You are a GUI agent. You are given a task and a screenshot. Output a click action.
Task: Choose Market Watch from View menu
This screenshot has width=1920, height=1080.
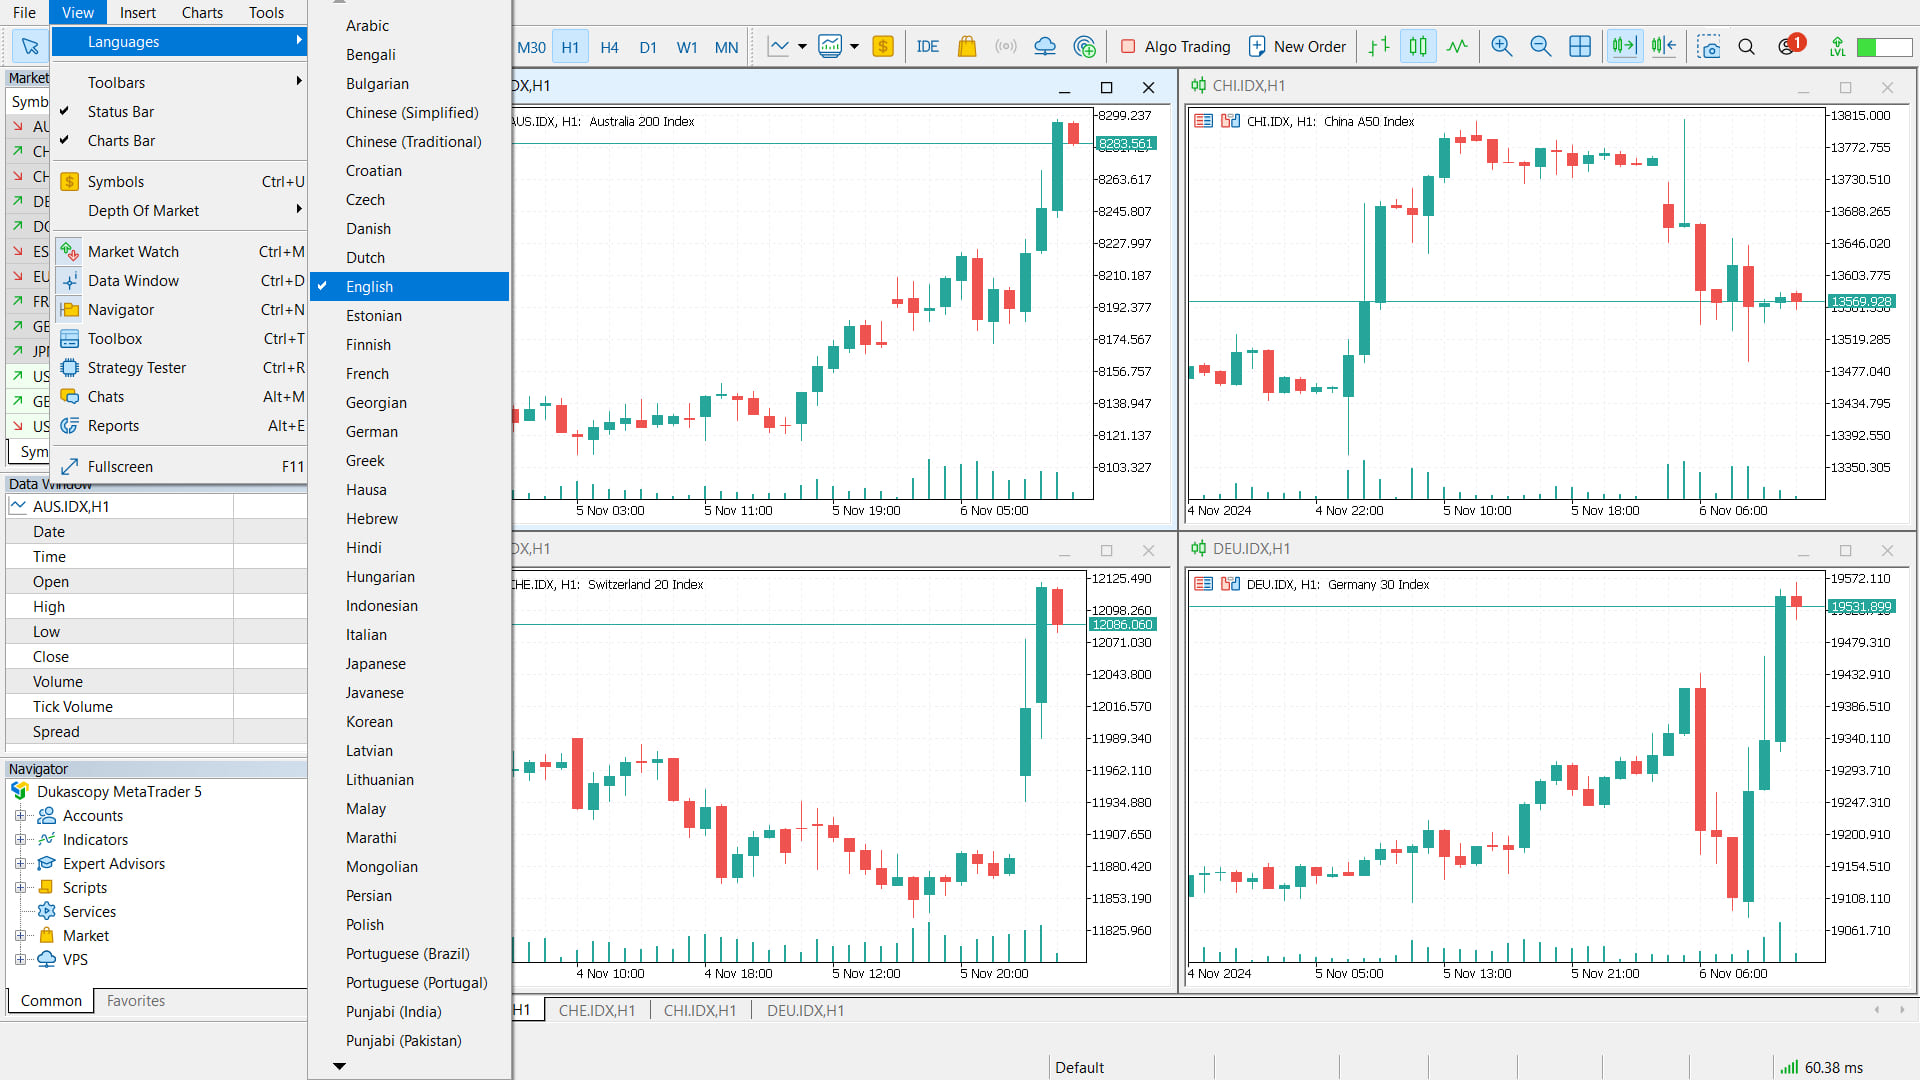point(180,252)
